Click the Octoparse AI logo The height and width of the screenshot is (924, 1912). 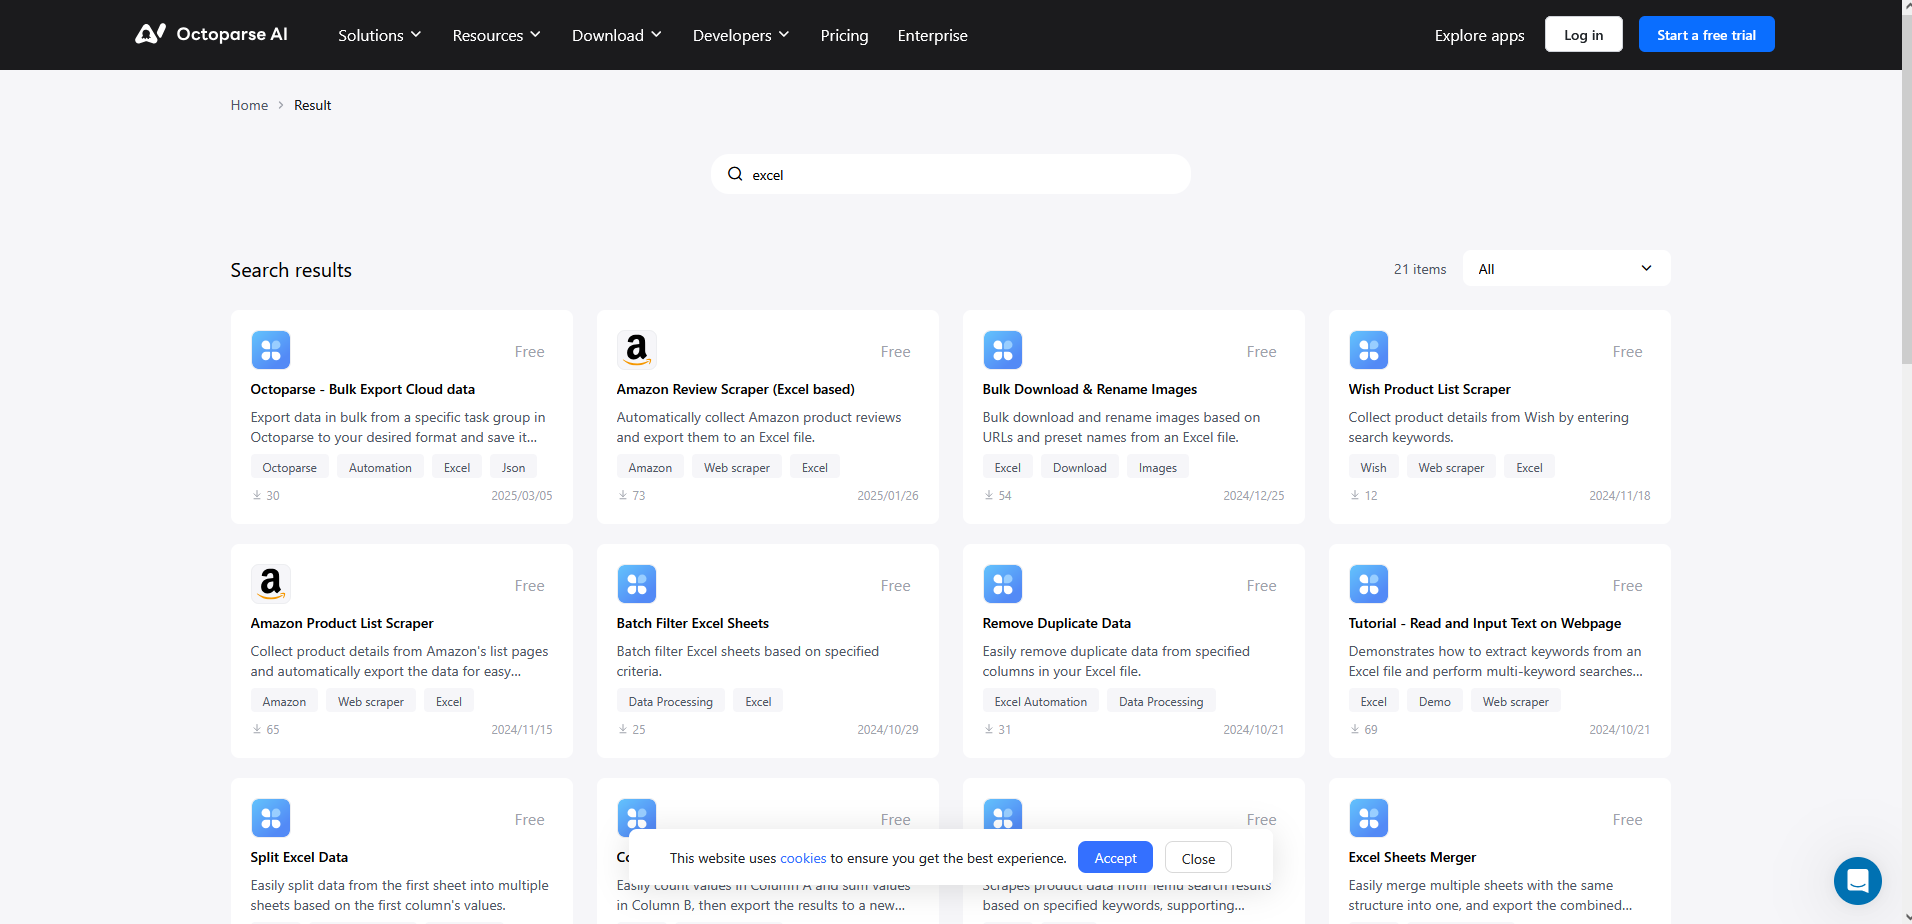211,34
